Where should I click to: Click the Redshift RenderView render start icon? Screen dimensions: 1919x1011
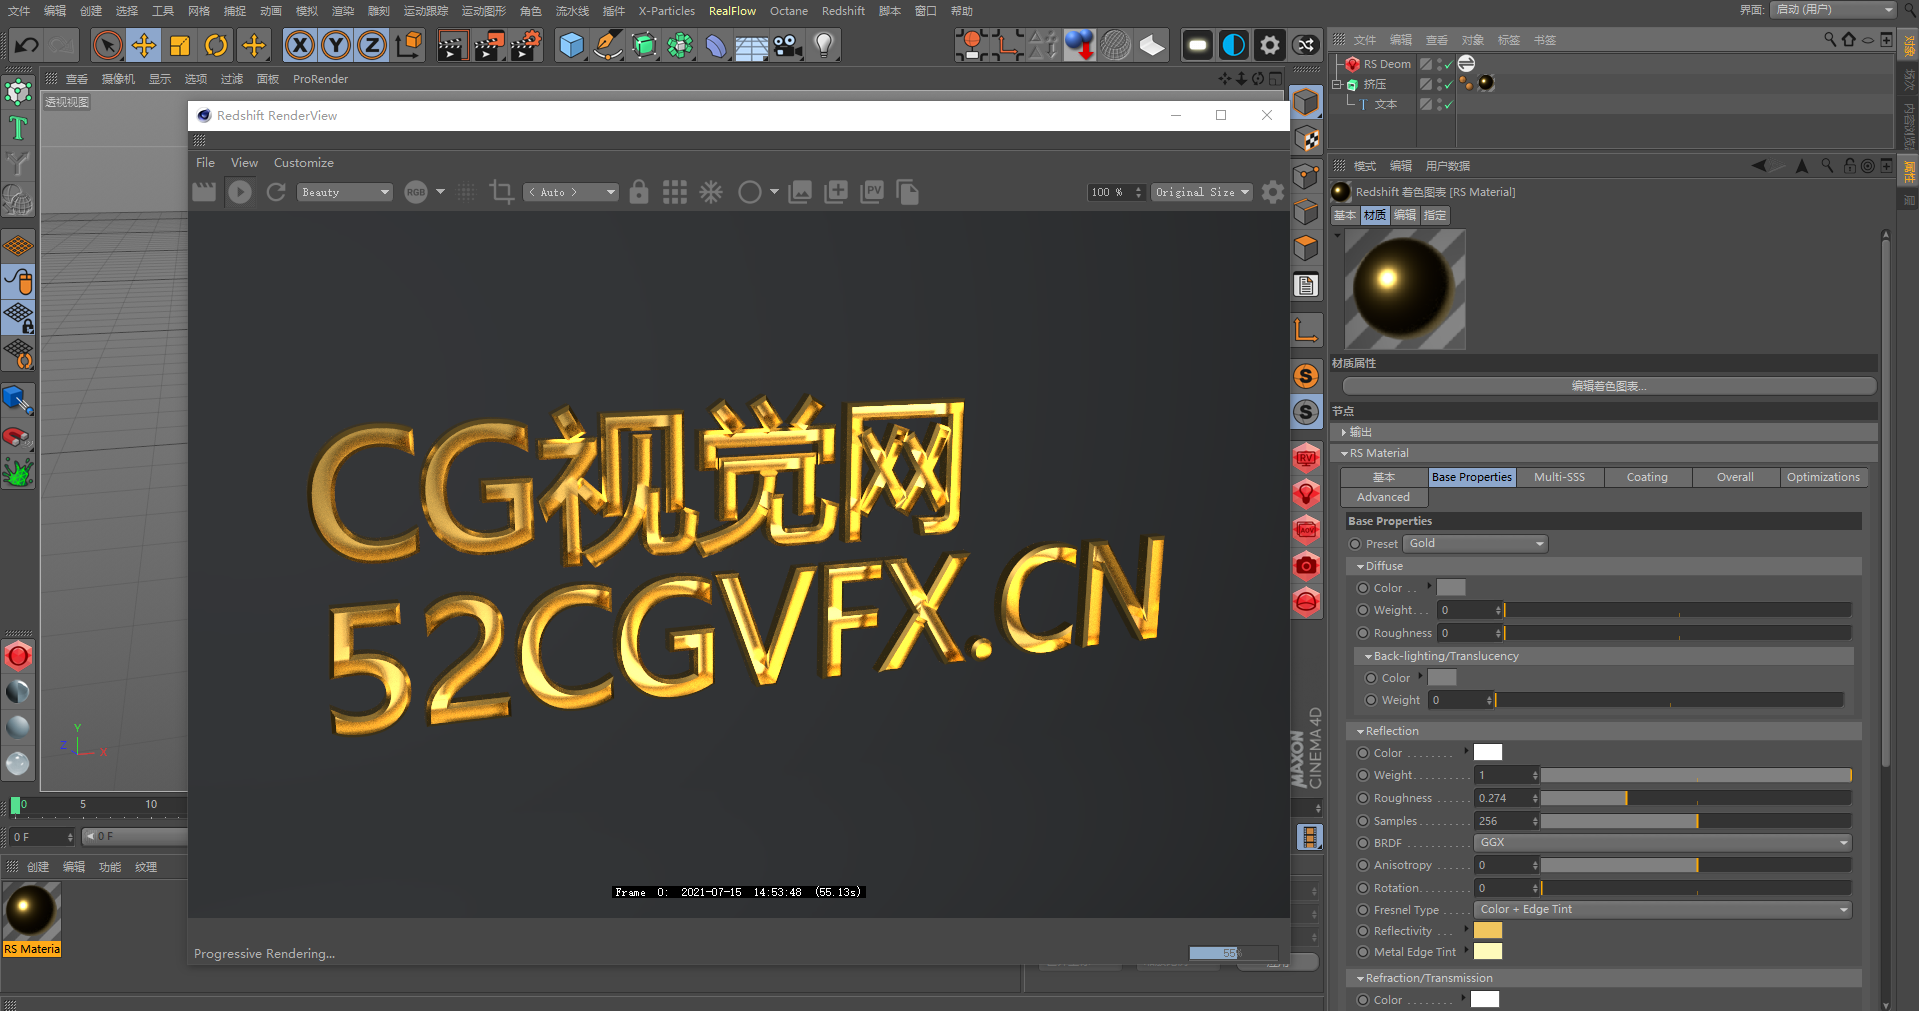pos(240,192)
